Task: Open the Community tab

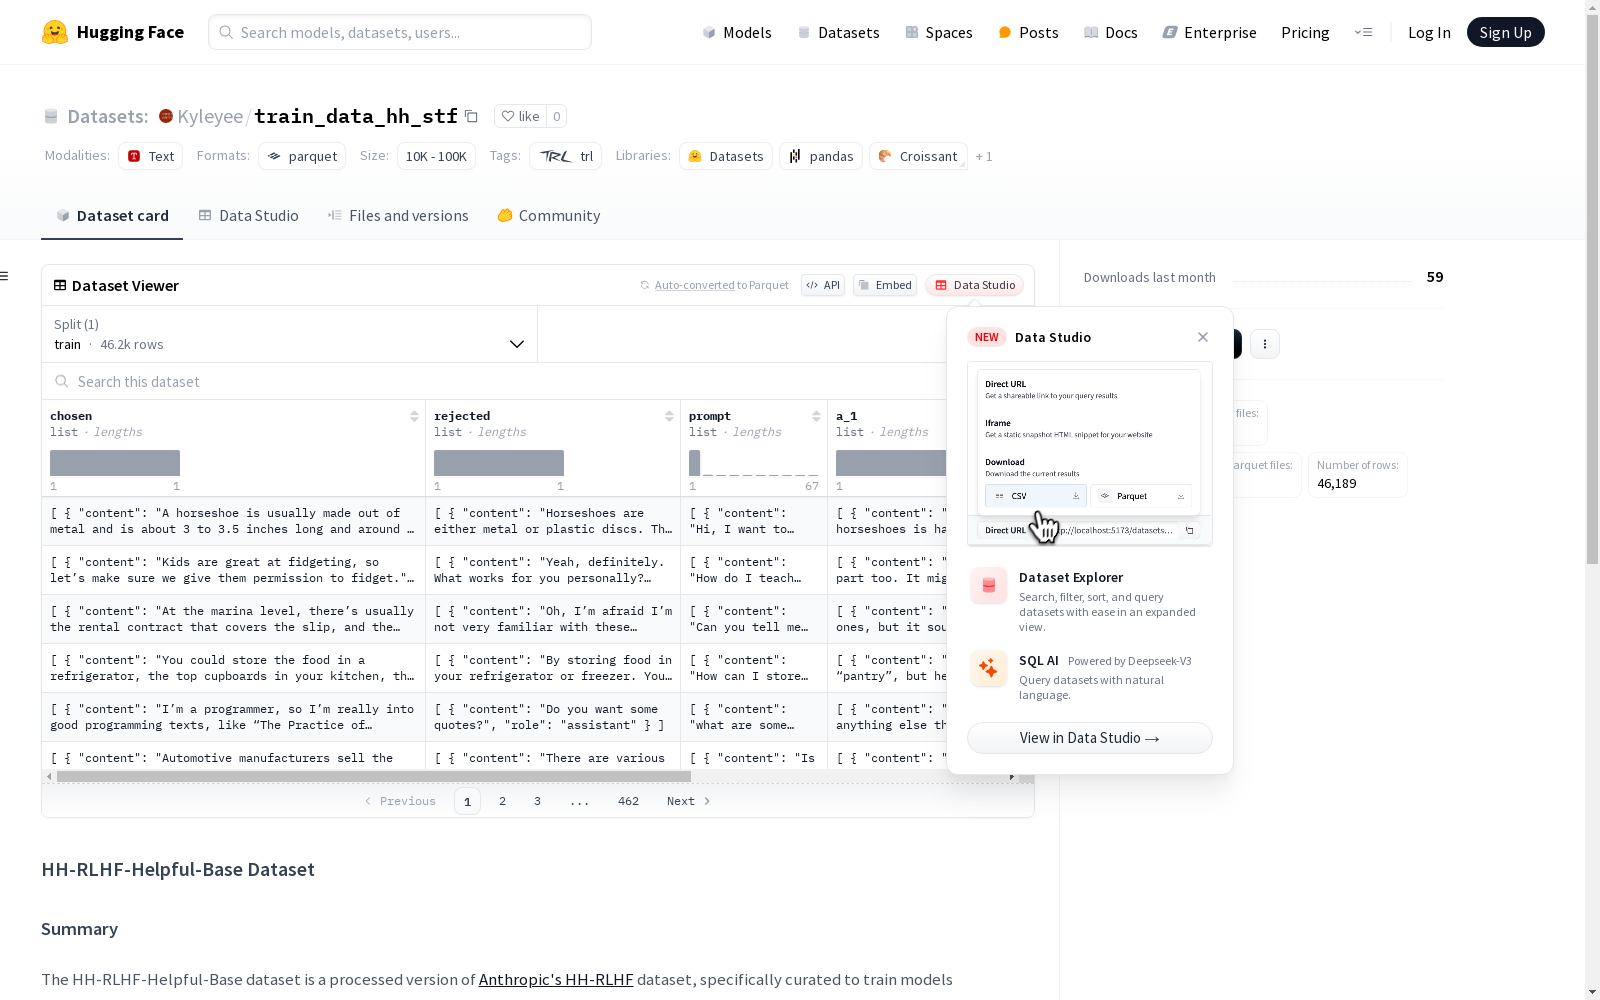Action: [x=549, y=216]
